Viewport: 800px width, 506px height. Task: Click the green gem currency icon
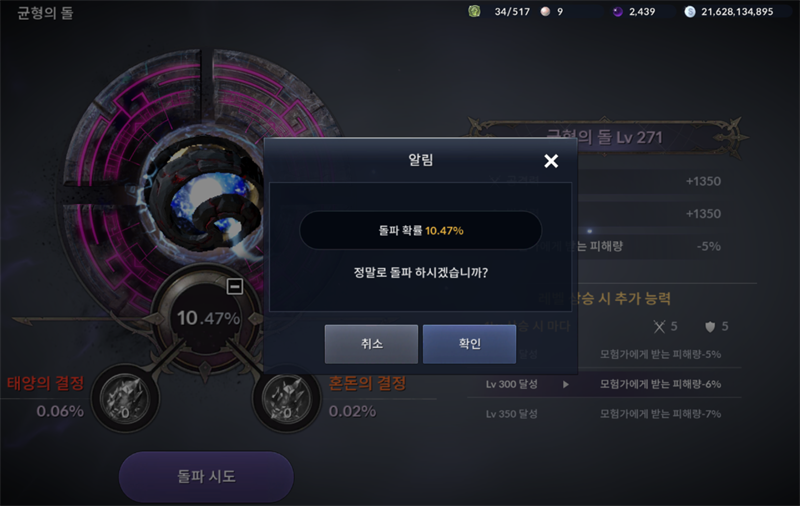tap(474, 11)
